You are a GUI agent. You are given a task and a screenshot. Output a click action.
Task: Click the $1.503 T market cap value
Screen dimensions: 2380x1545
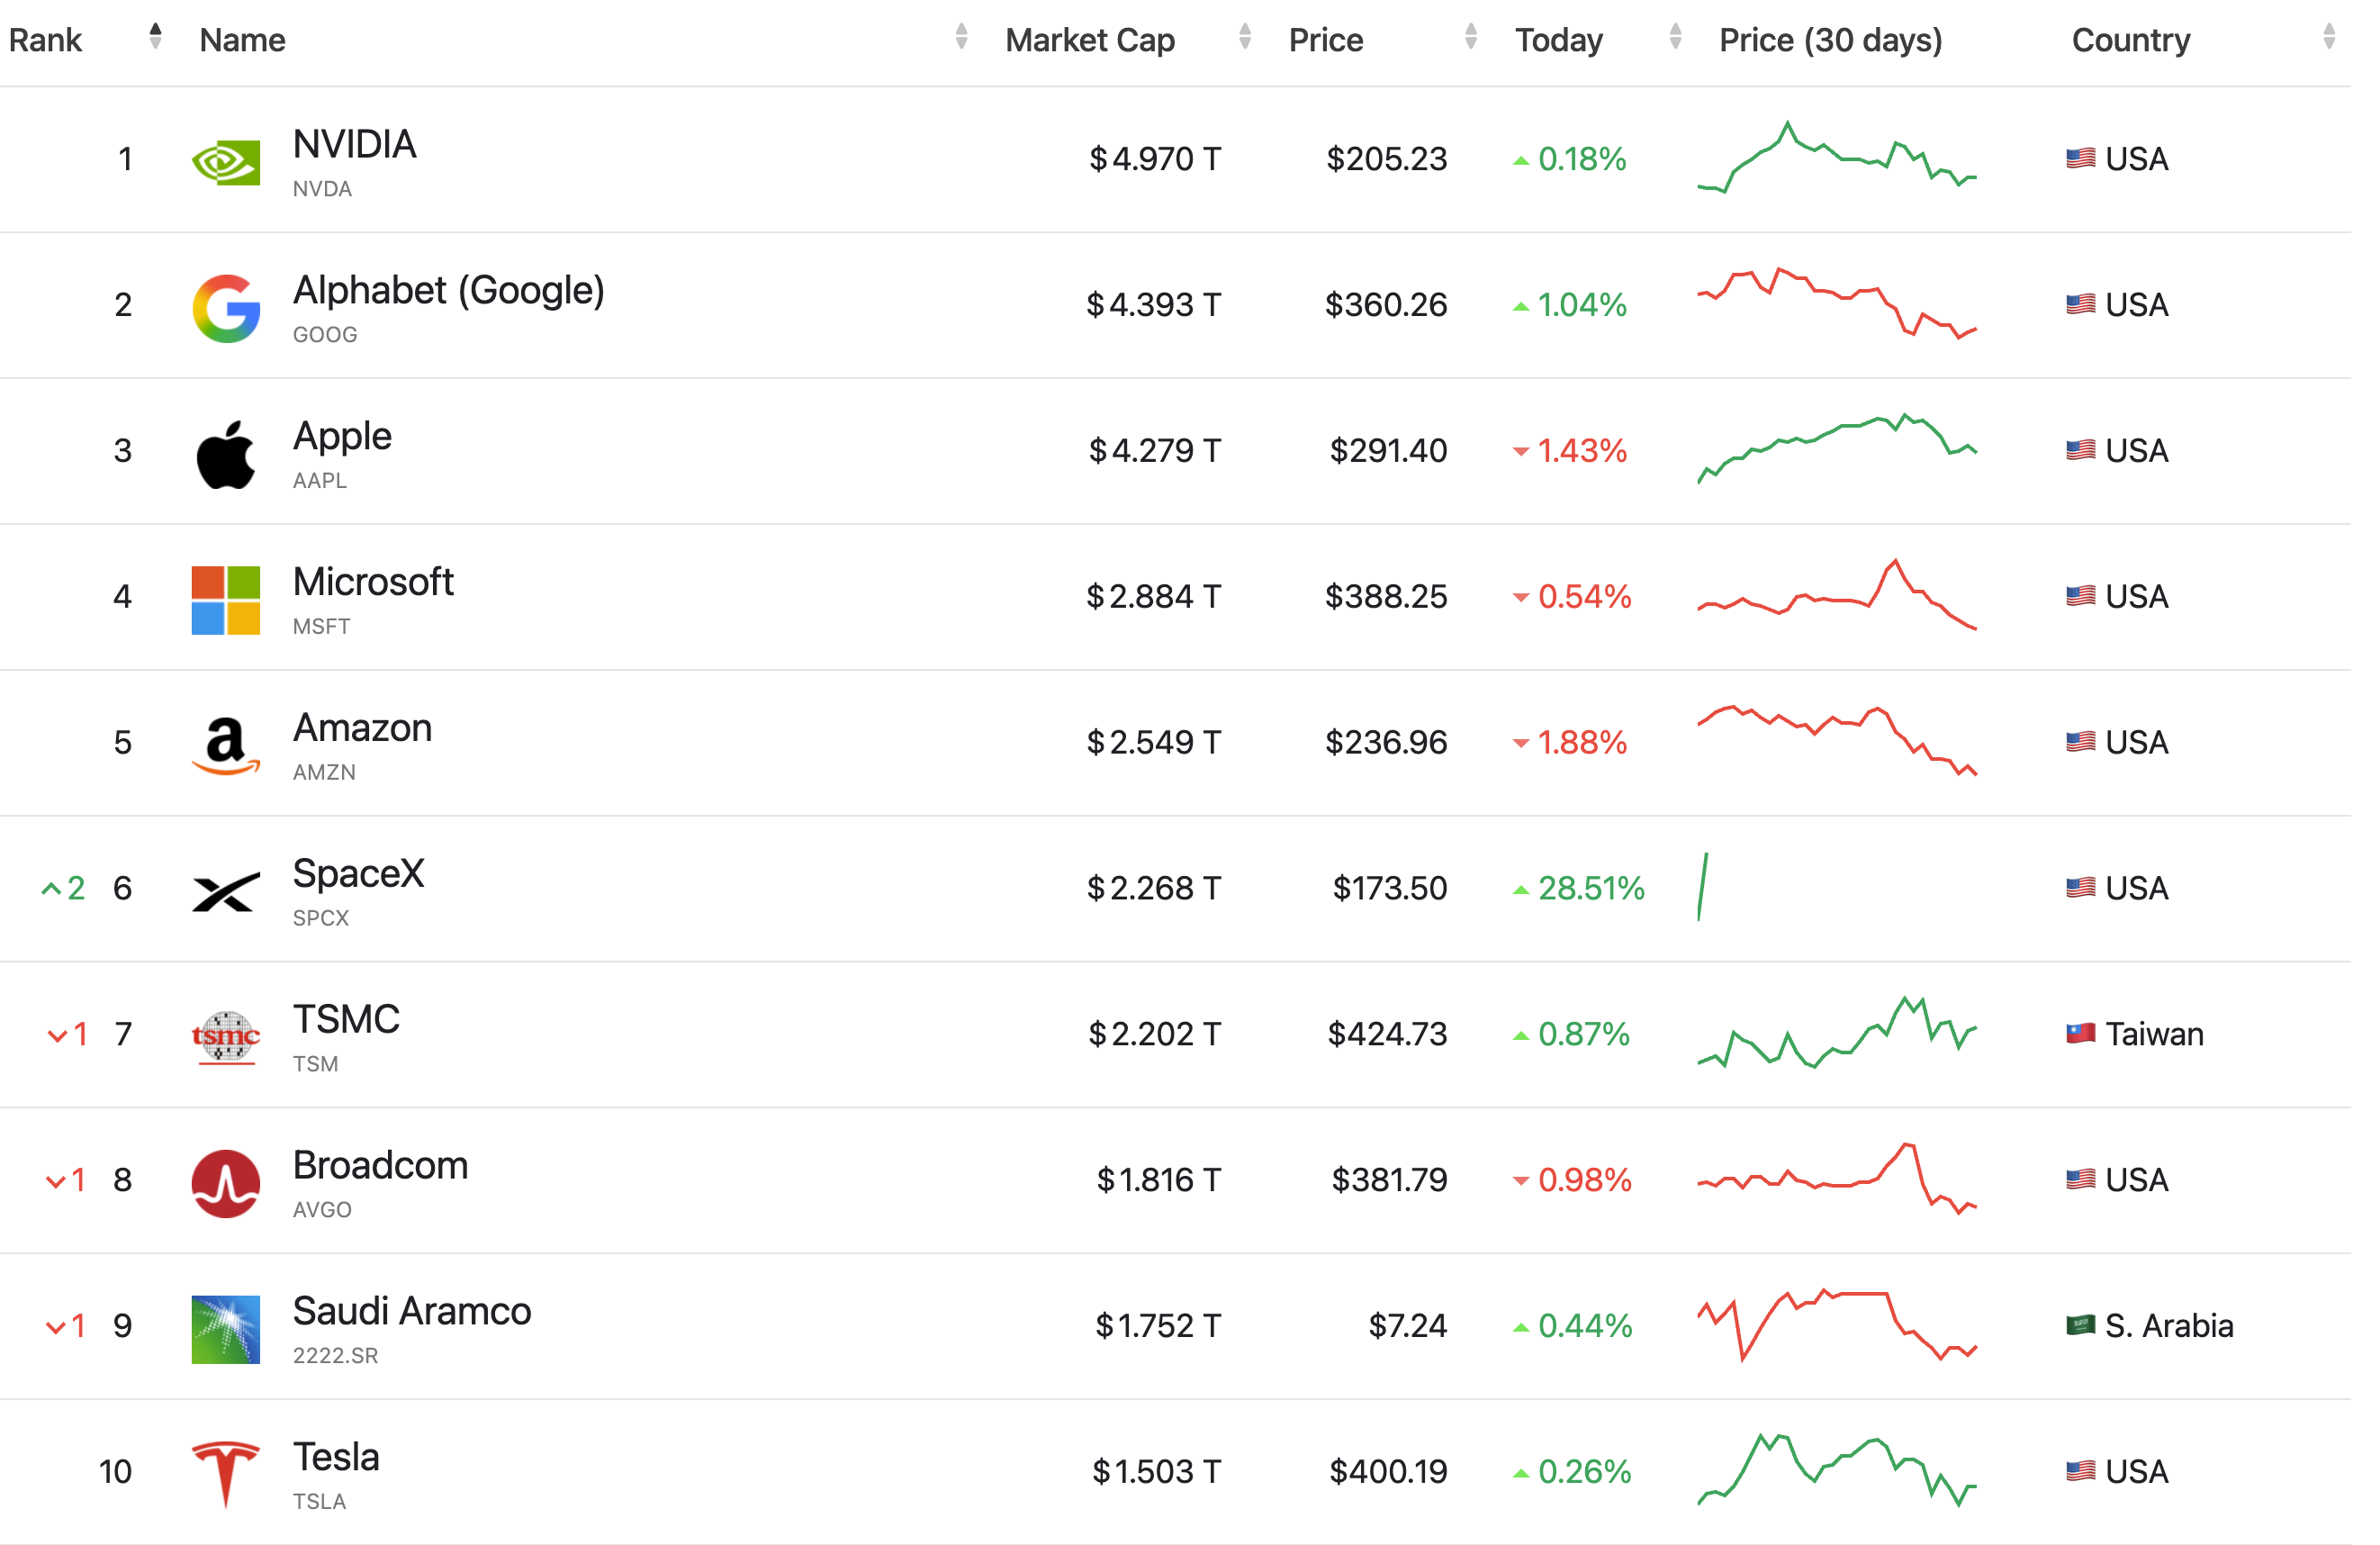pos(1157,1470)
